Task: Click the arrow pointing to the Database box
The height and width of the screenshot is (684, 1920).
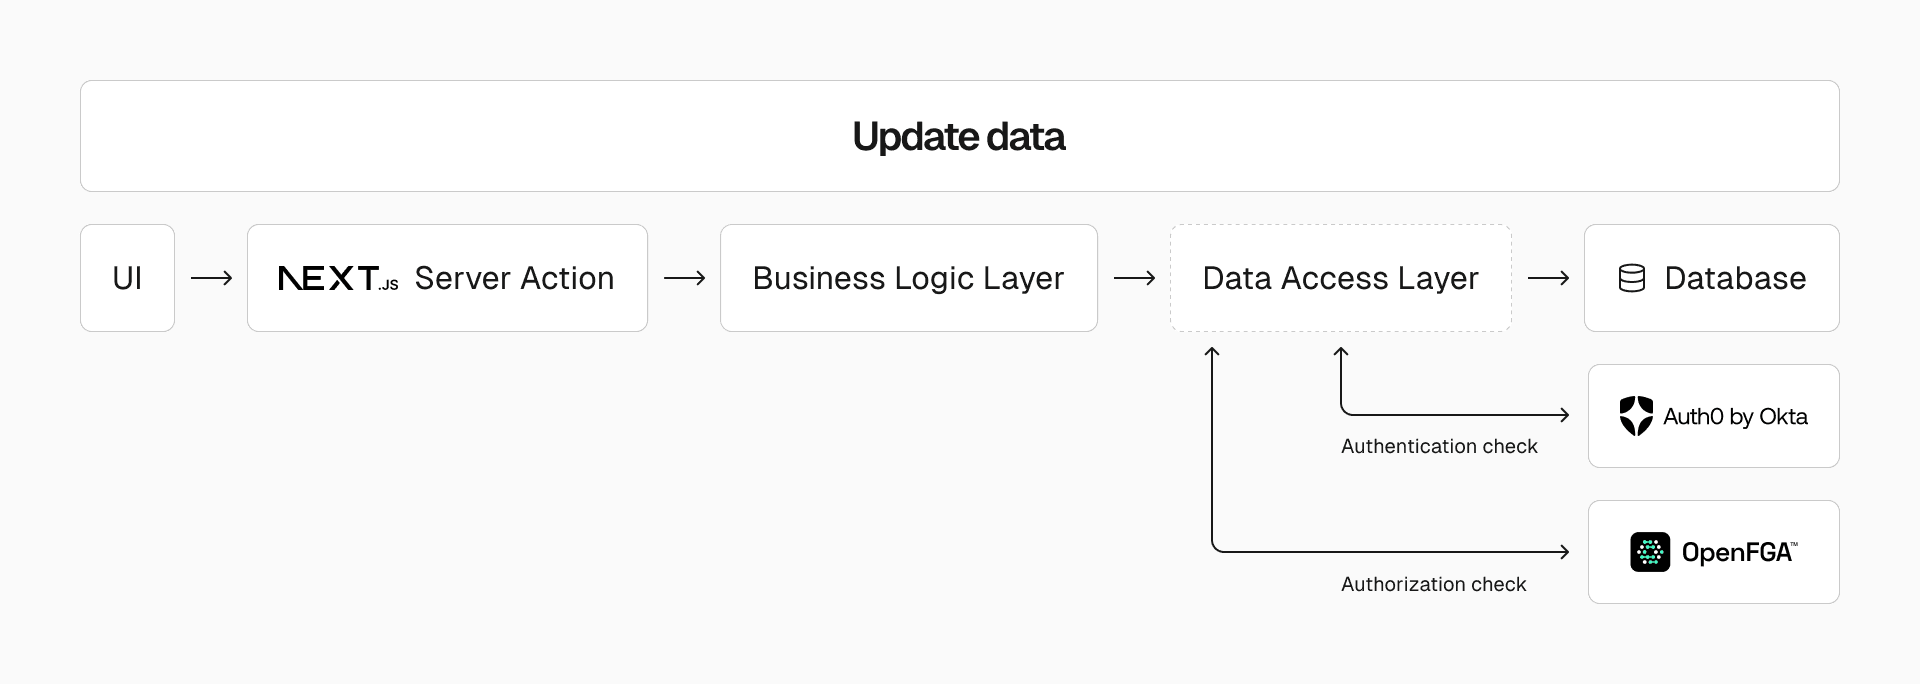Action: pyautogui.click(x=1548, y=278)
